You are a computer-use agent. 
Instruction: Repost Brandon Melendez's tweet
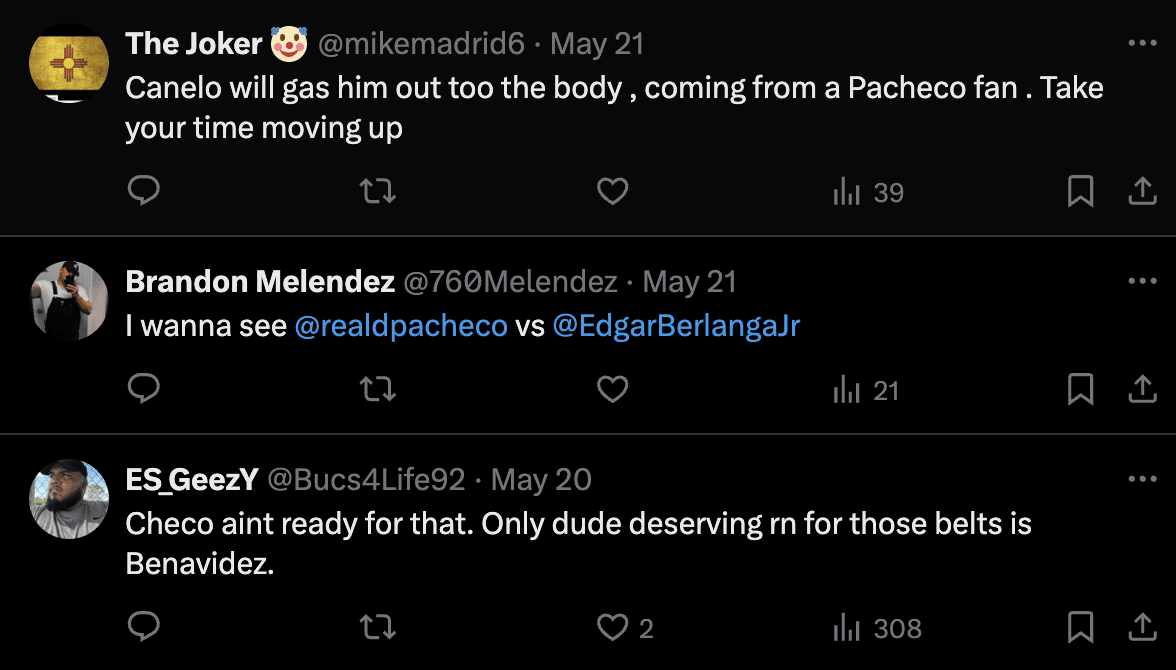pyautogui.click(x=377, y=389)
